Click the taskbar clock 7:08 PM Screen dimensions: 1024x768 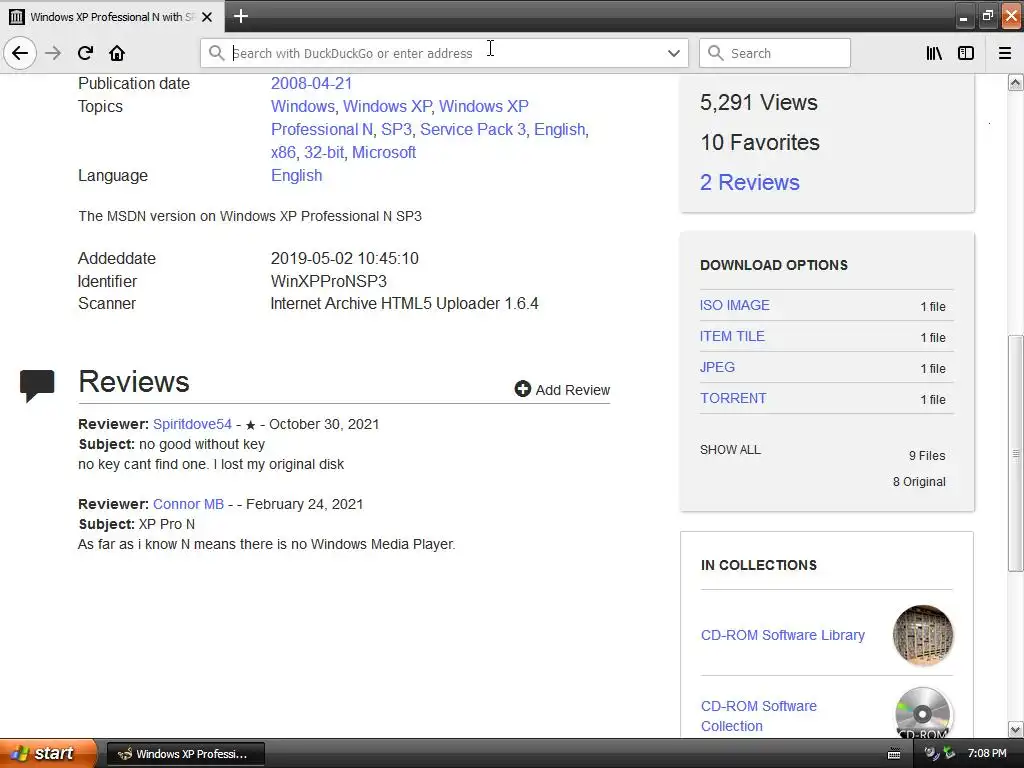click(x=987, y=753)
